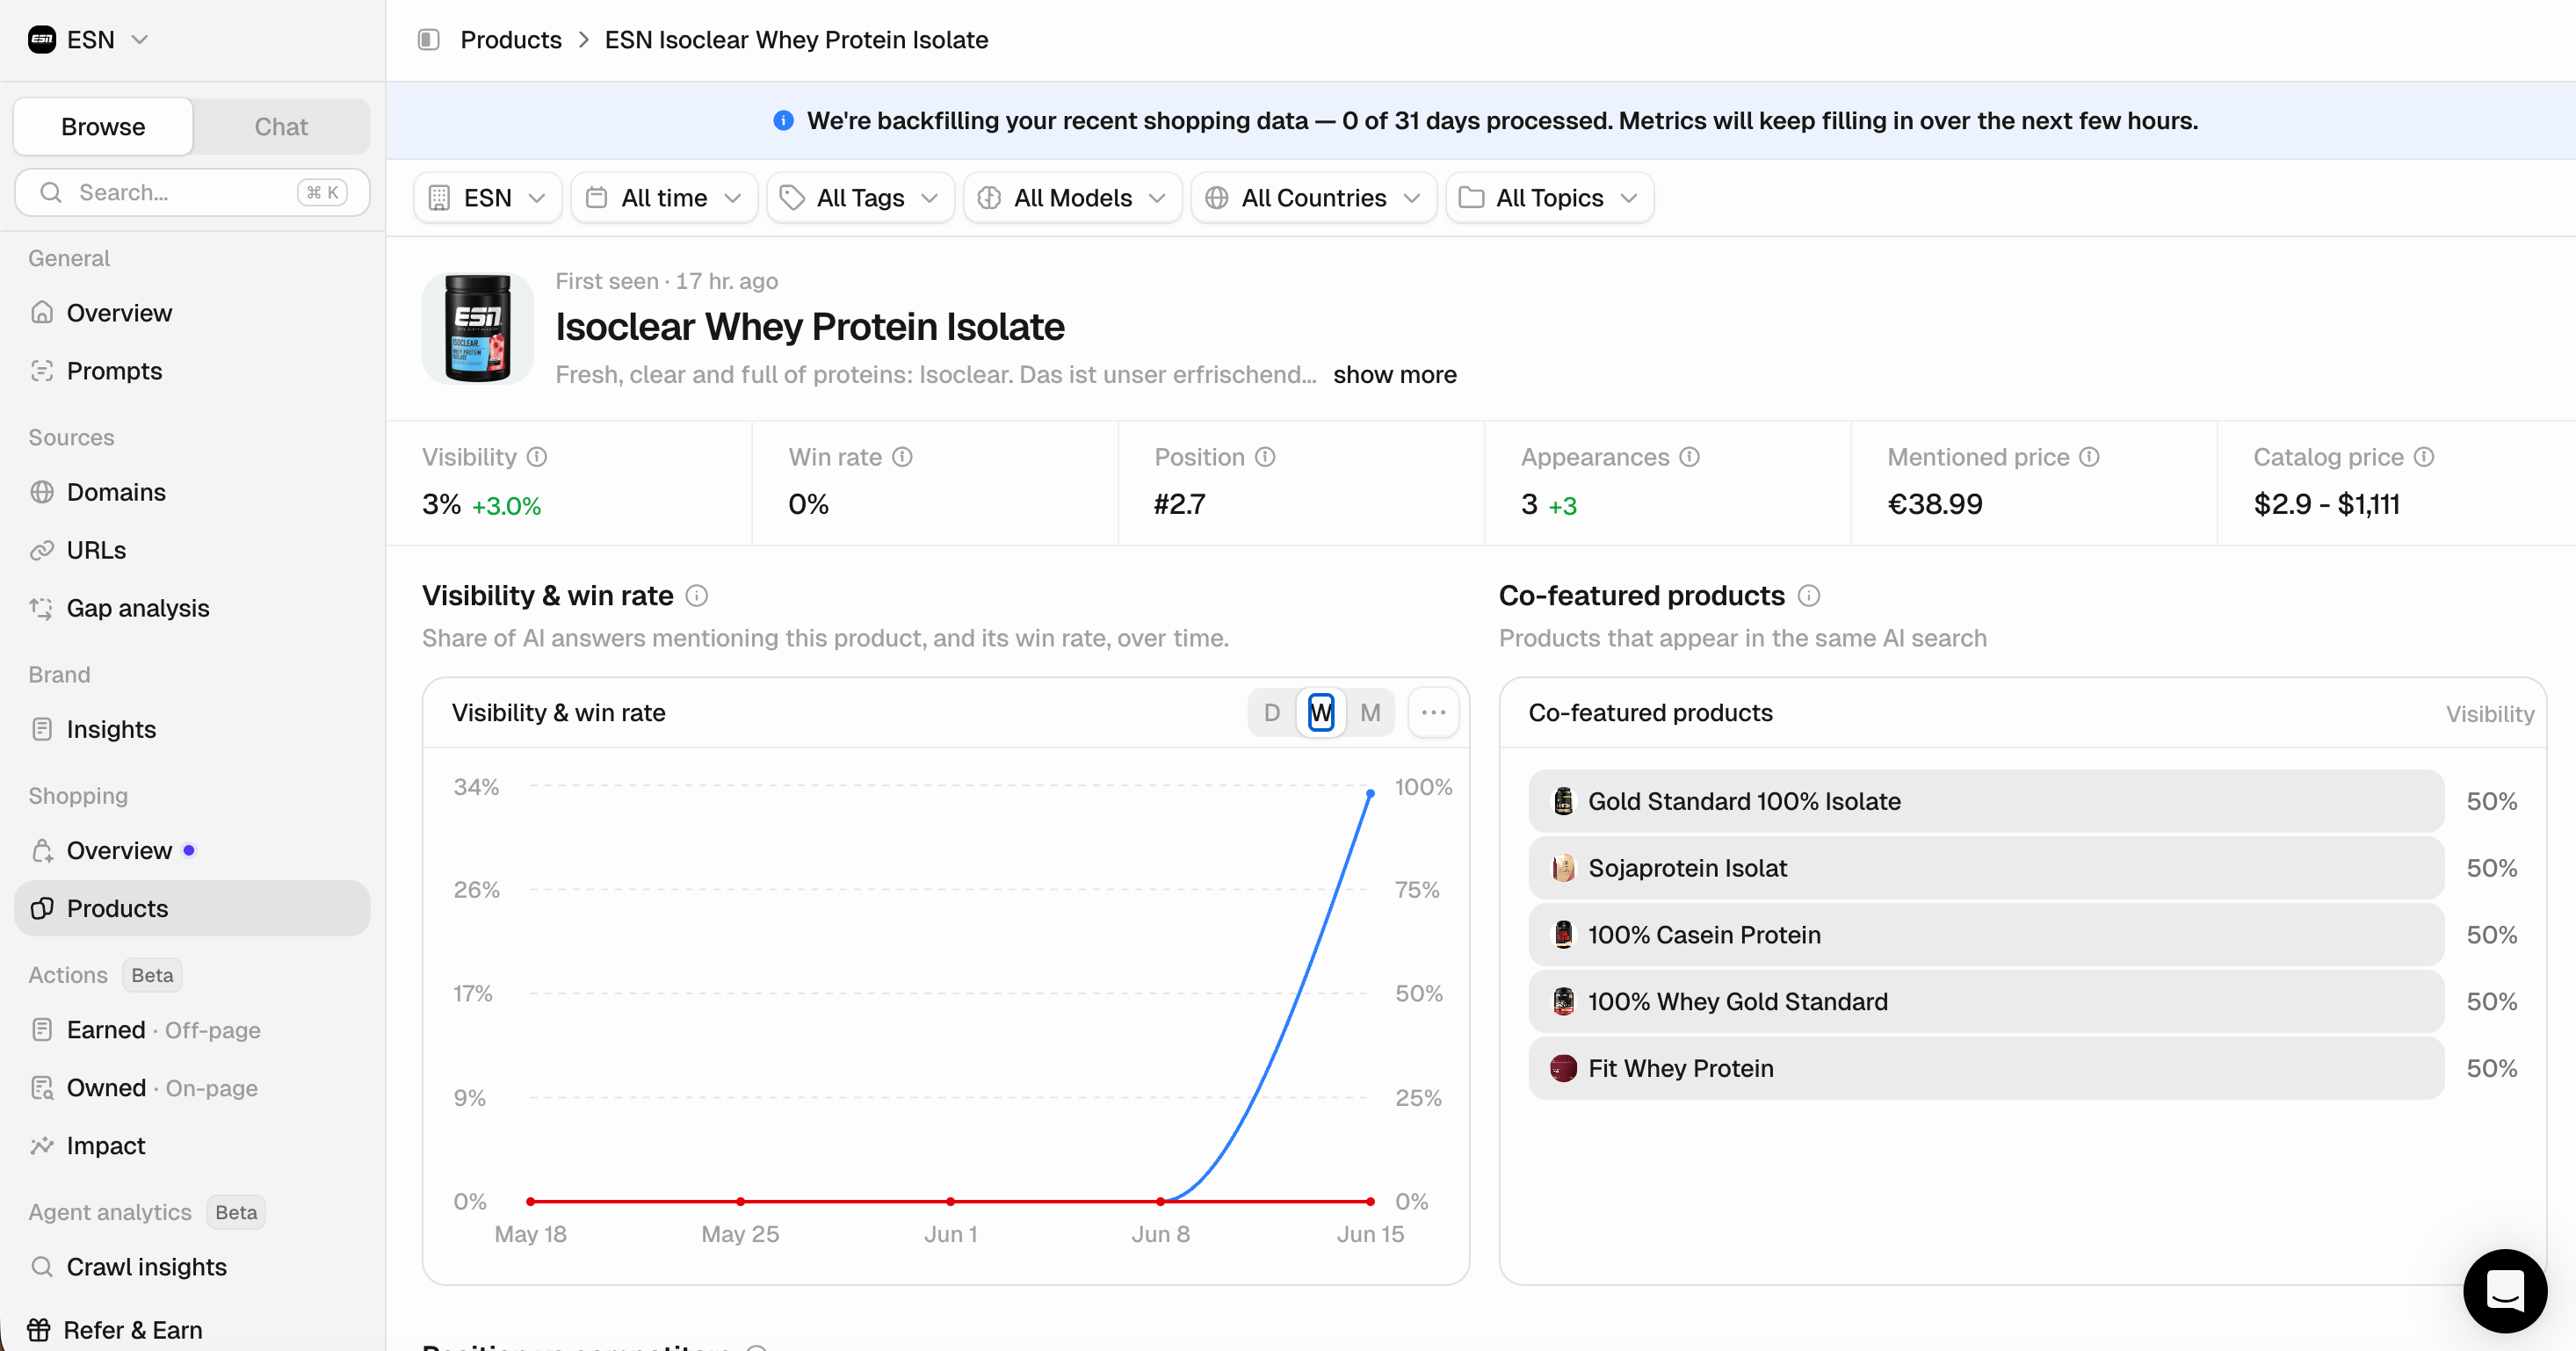Focus the sidebar Search input field
The image size is (2576, 1351).
pos(192,192)
